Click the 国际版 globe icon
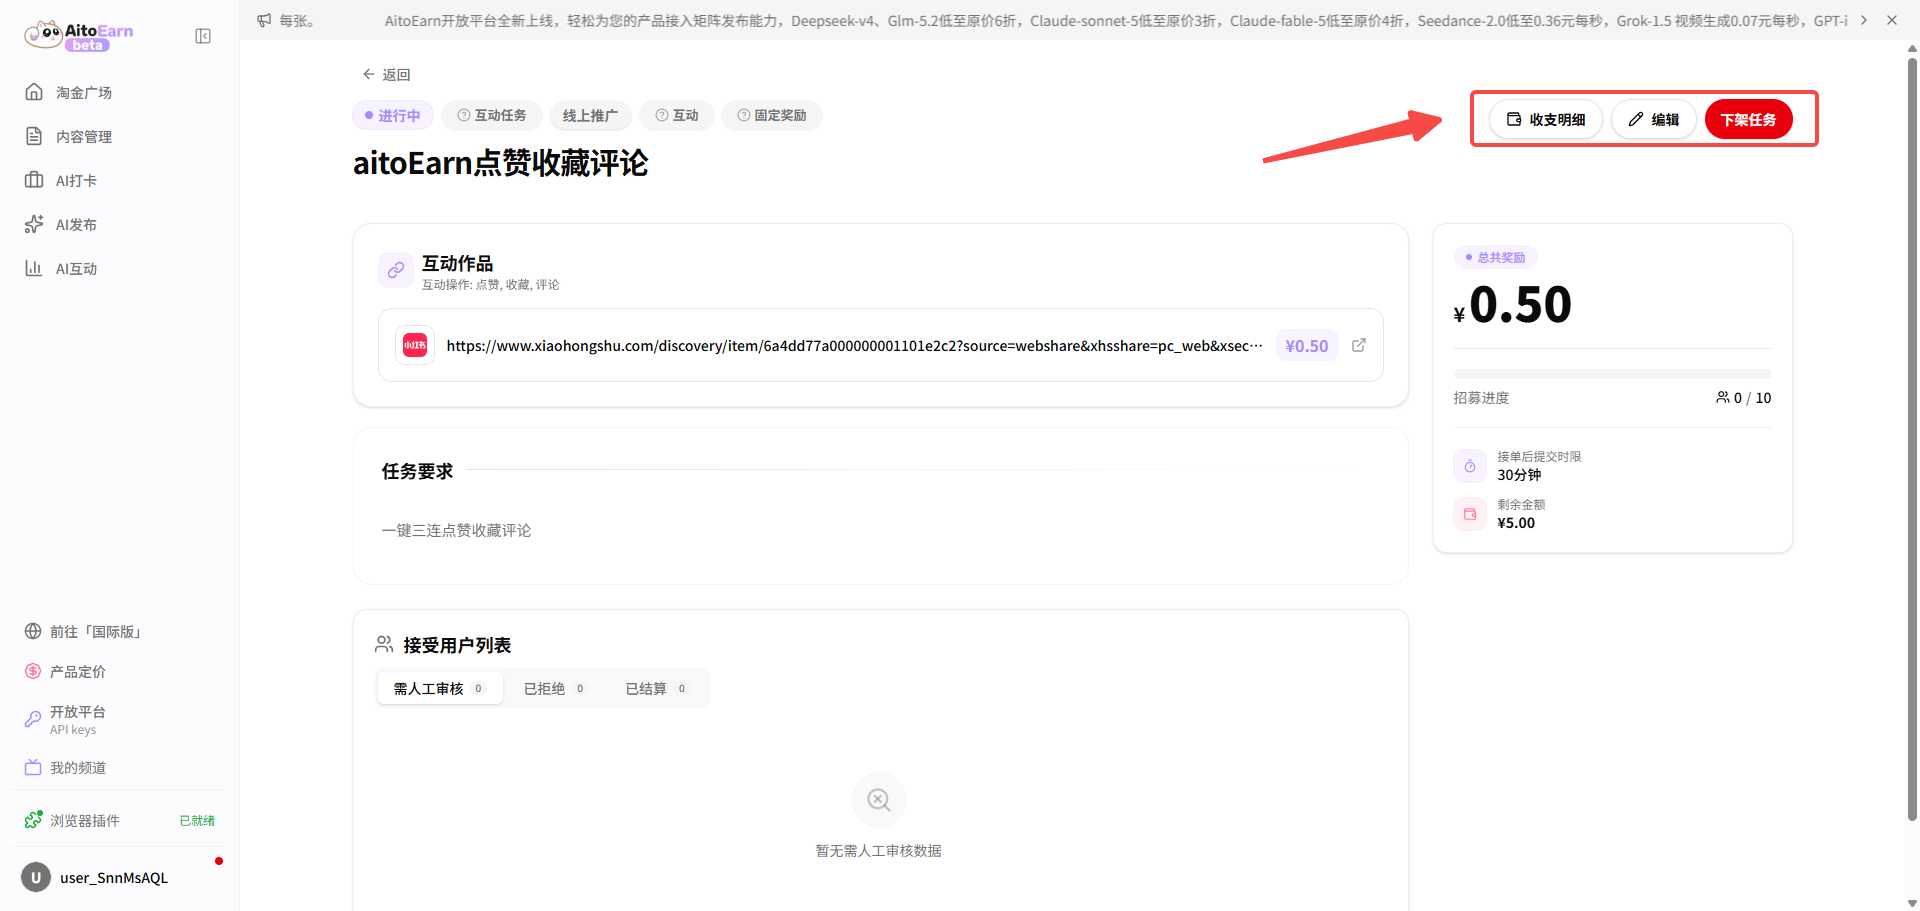Screen dimensions: 1920x911 pos(33,631)
